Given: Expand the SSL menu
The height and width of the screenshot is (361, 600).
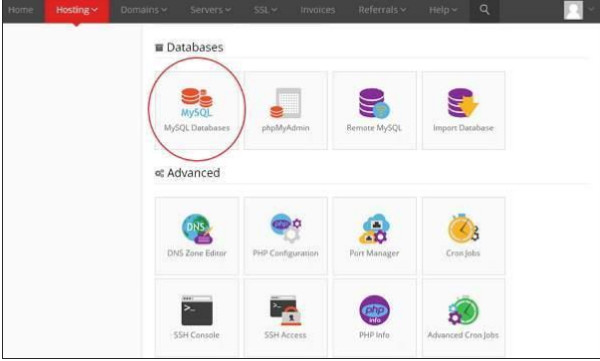Looking at the screenshot, I should point(265,10).
